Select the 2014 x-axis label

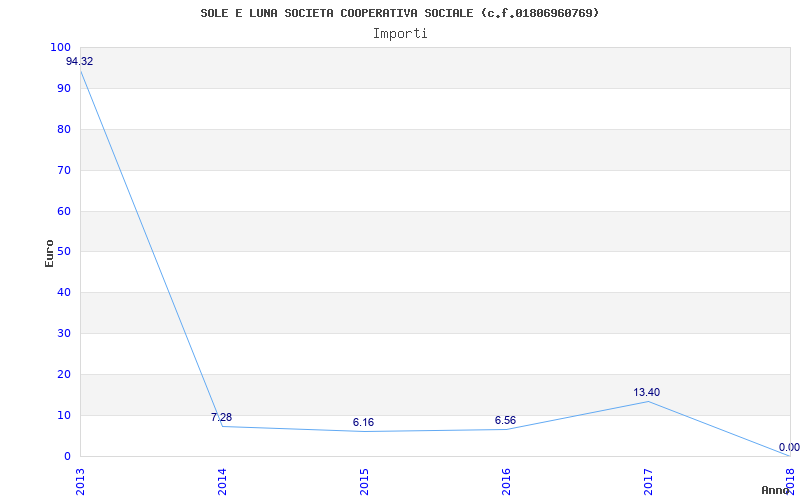[221, 481]
